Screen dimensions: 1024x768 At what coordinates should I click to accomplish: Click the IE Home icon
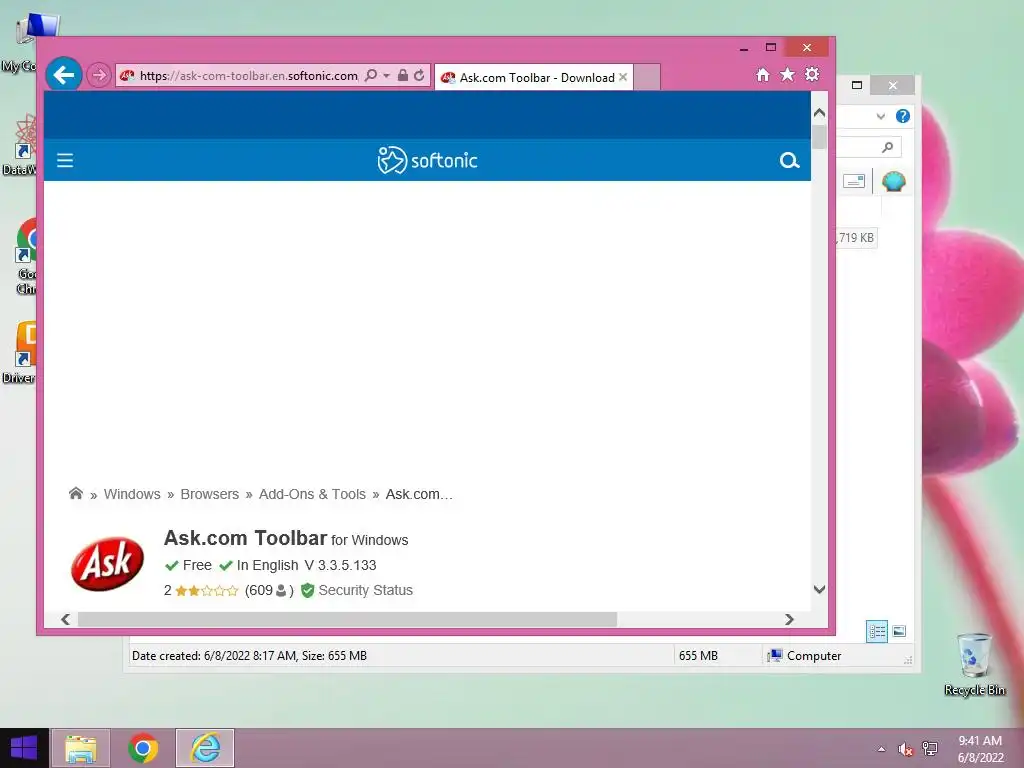pyautogui.click(x=762, y=74)
